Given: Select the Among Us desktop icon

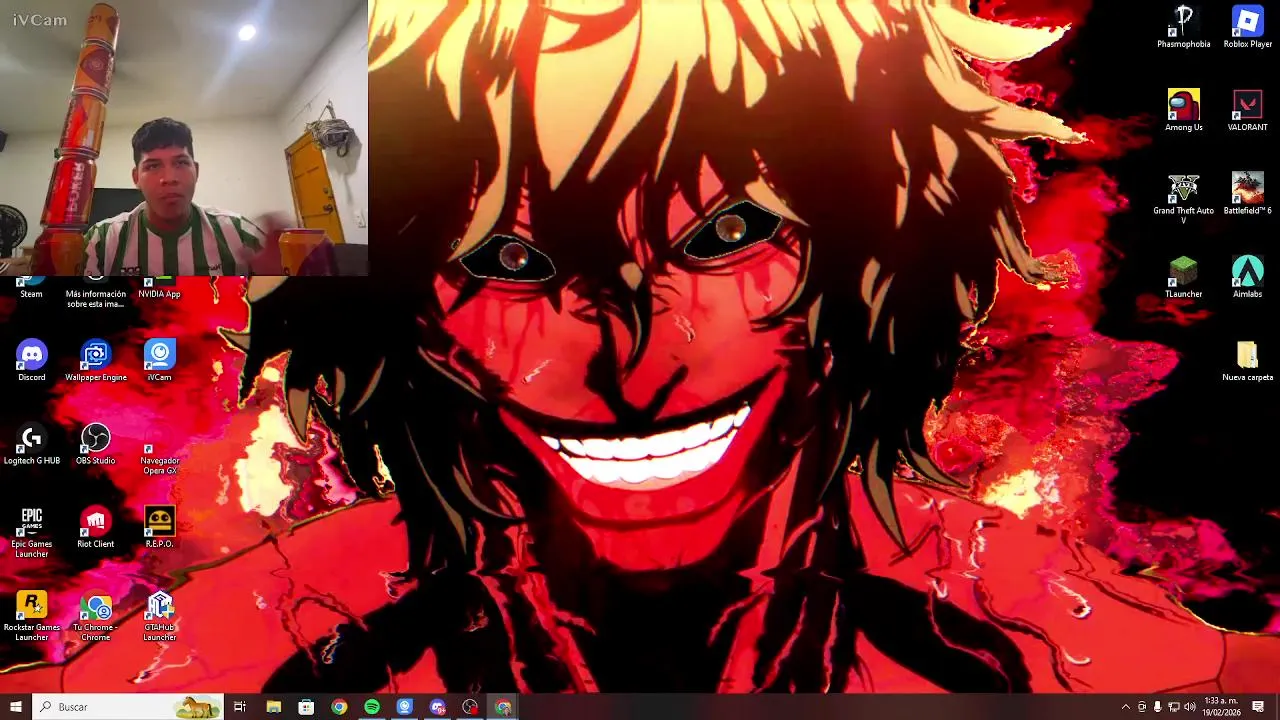Looking at the screenshot, I should 1184,110.
